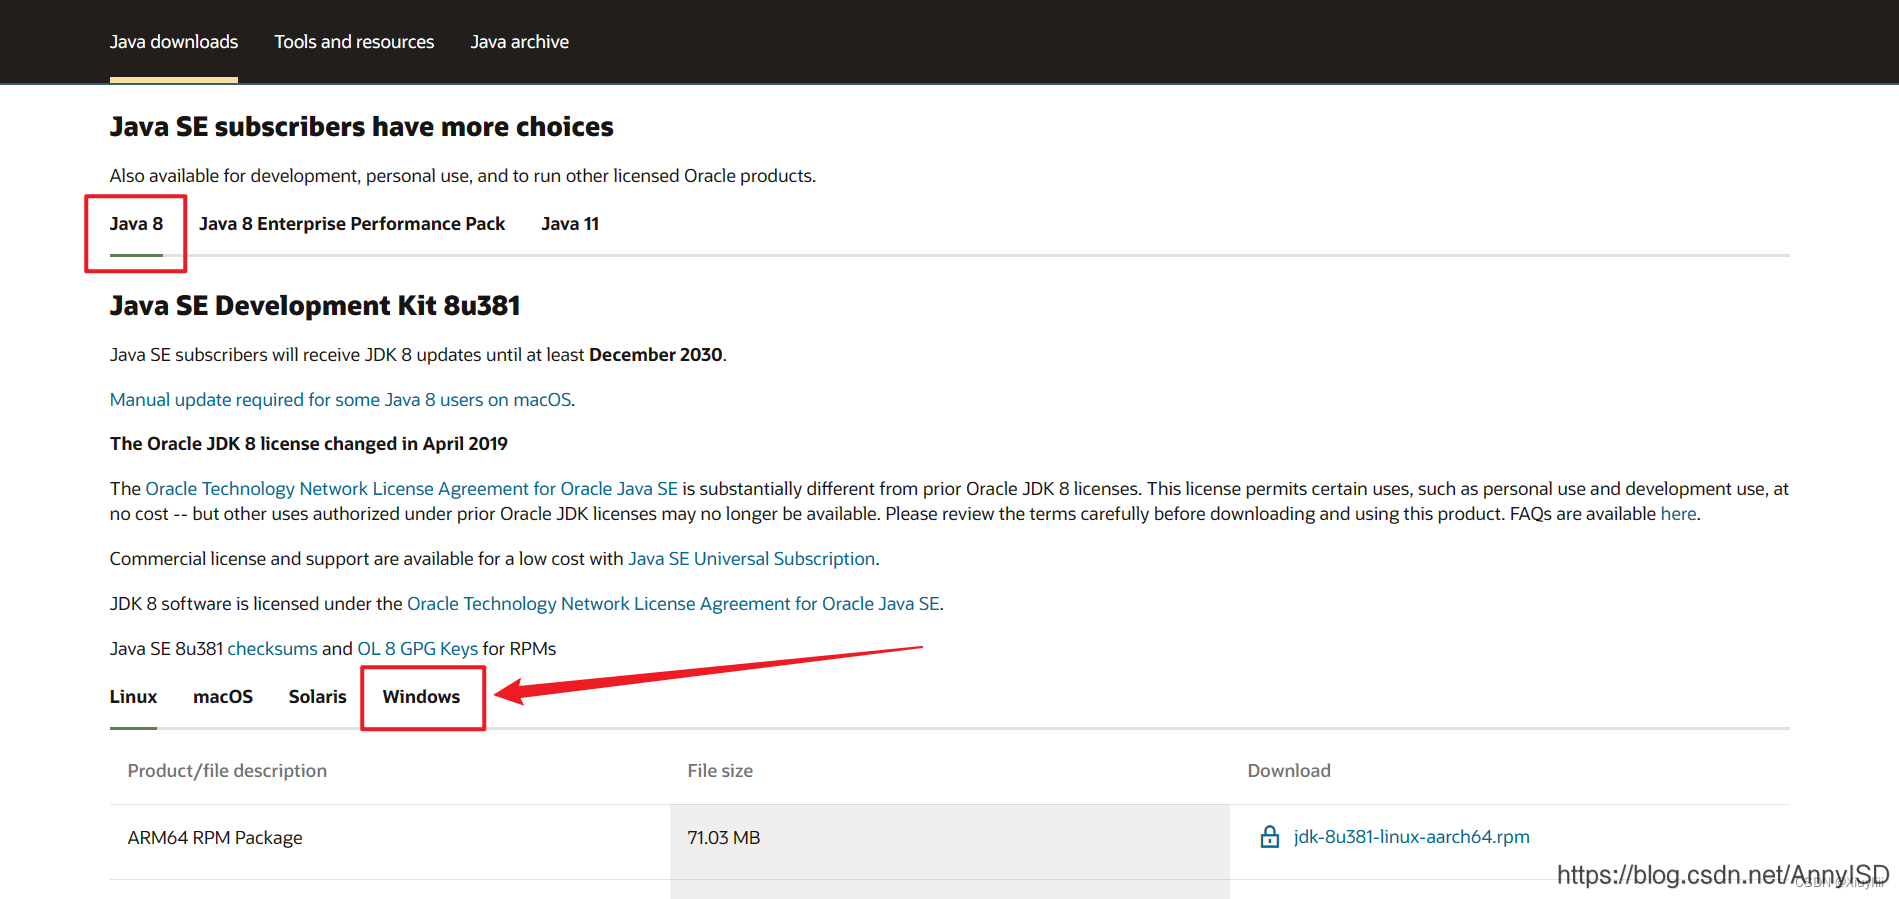Screen dimensions: 1899x899
Task: Open the Java archive tab
Action: pyautogui.click(x=520, y=42)
